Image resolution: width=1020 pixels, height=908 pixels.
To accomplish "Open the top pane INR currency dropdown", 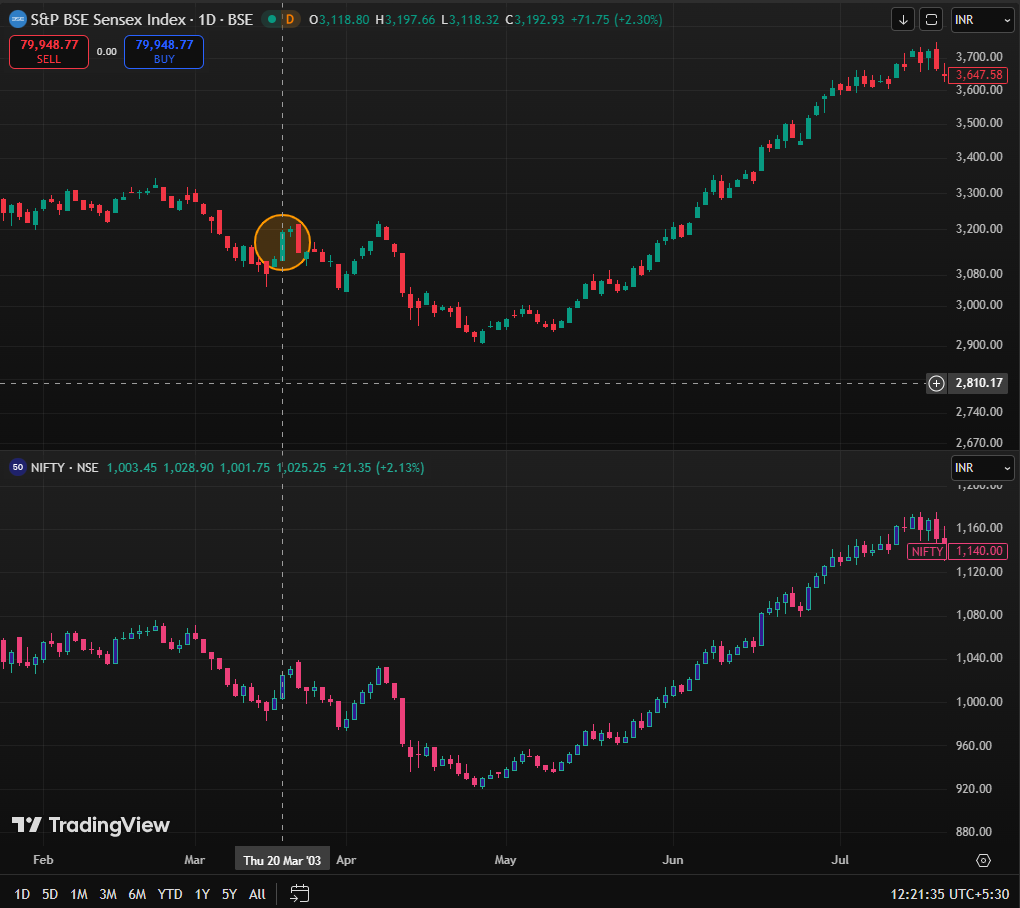I will click(x=981, y=19).
